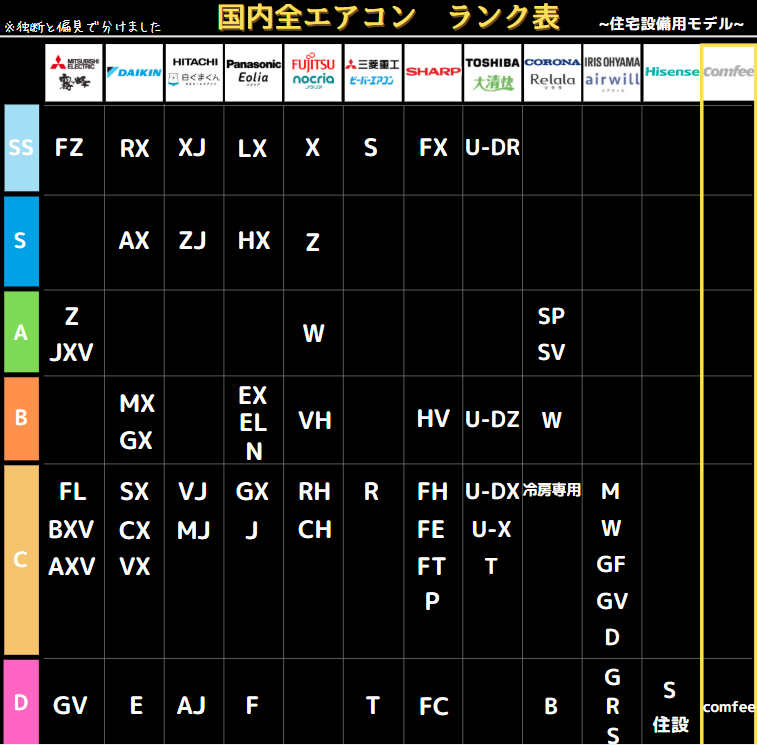
Task: Select the Sharp FX model
Action: 433,147
